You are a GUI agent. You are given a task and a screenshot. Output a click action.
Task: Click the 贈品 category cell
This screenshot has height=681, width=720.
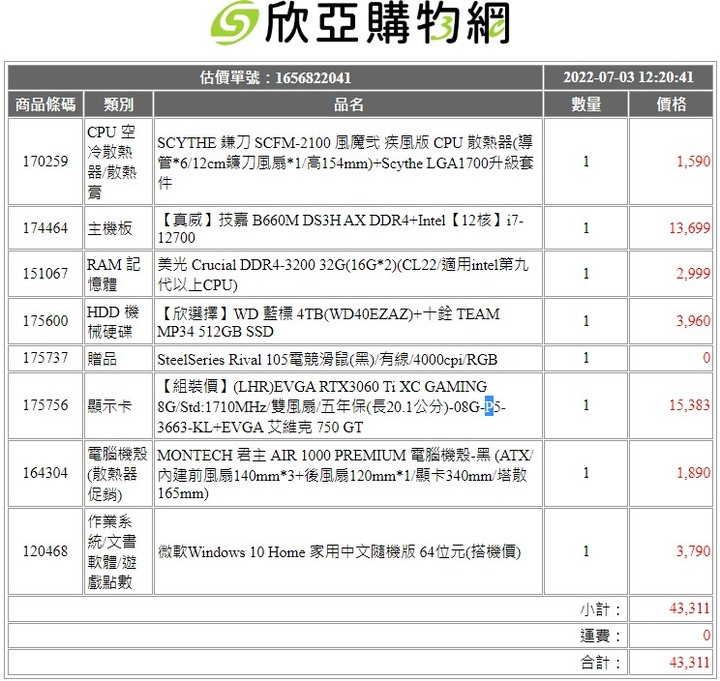click(118, 358)
